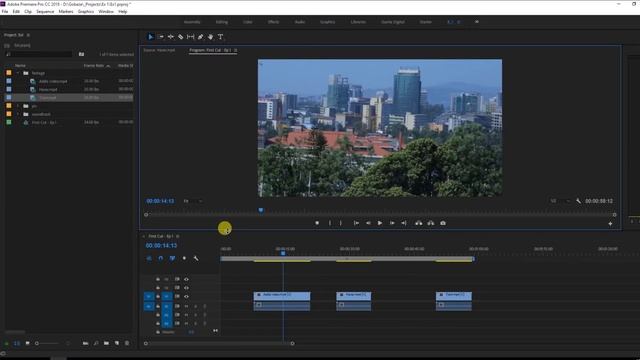Create a bin from the search query
Screen dimensions: 640x360
tap(81, 54)
